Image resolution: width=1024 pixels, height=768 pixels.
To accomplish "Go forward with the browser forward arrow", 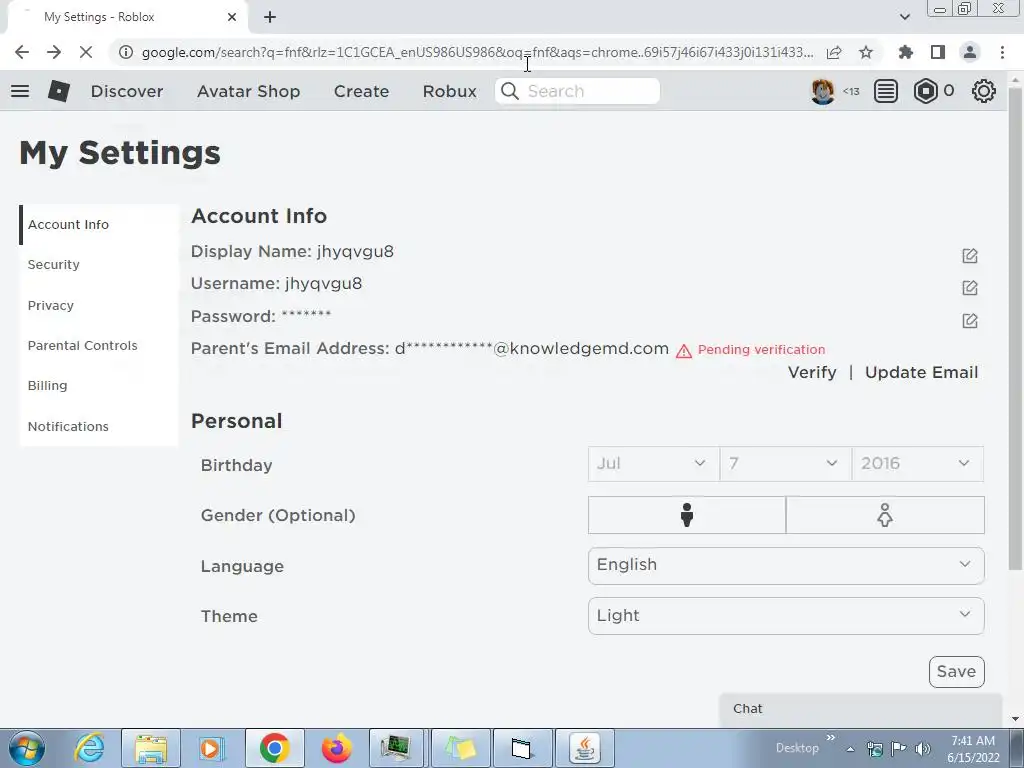I will pyautogui.click(x=54, y=52).
